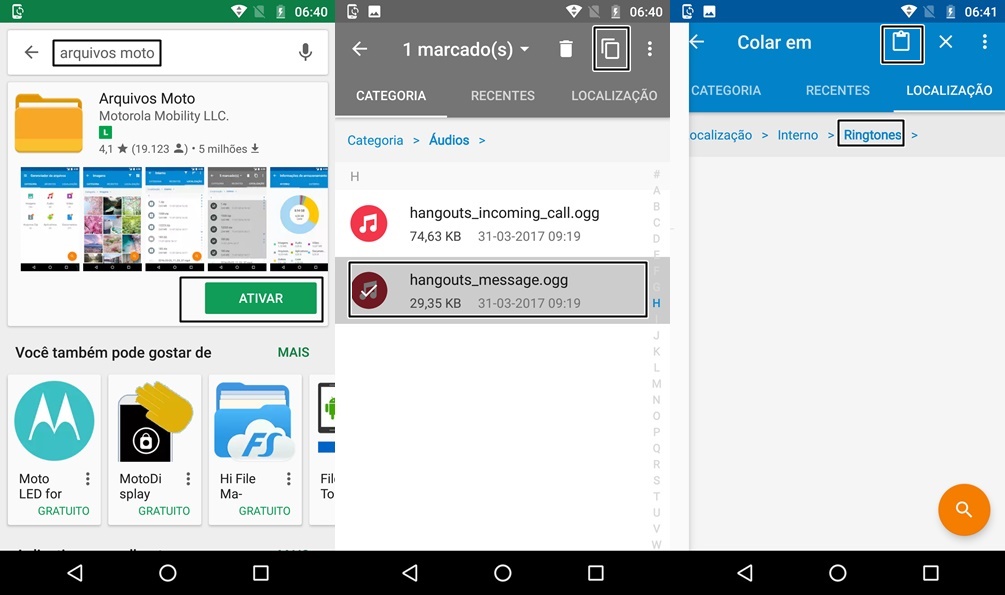Tap the orange search floating button
Screen dimensions: 1005x595
964,510
